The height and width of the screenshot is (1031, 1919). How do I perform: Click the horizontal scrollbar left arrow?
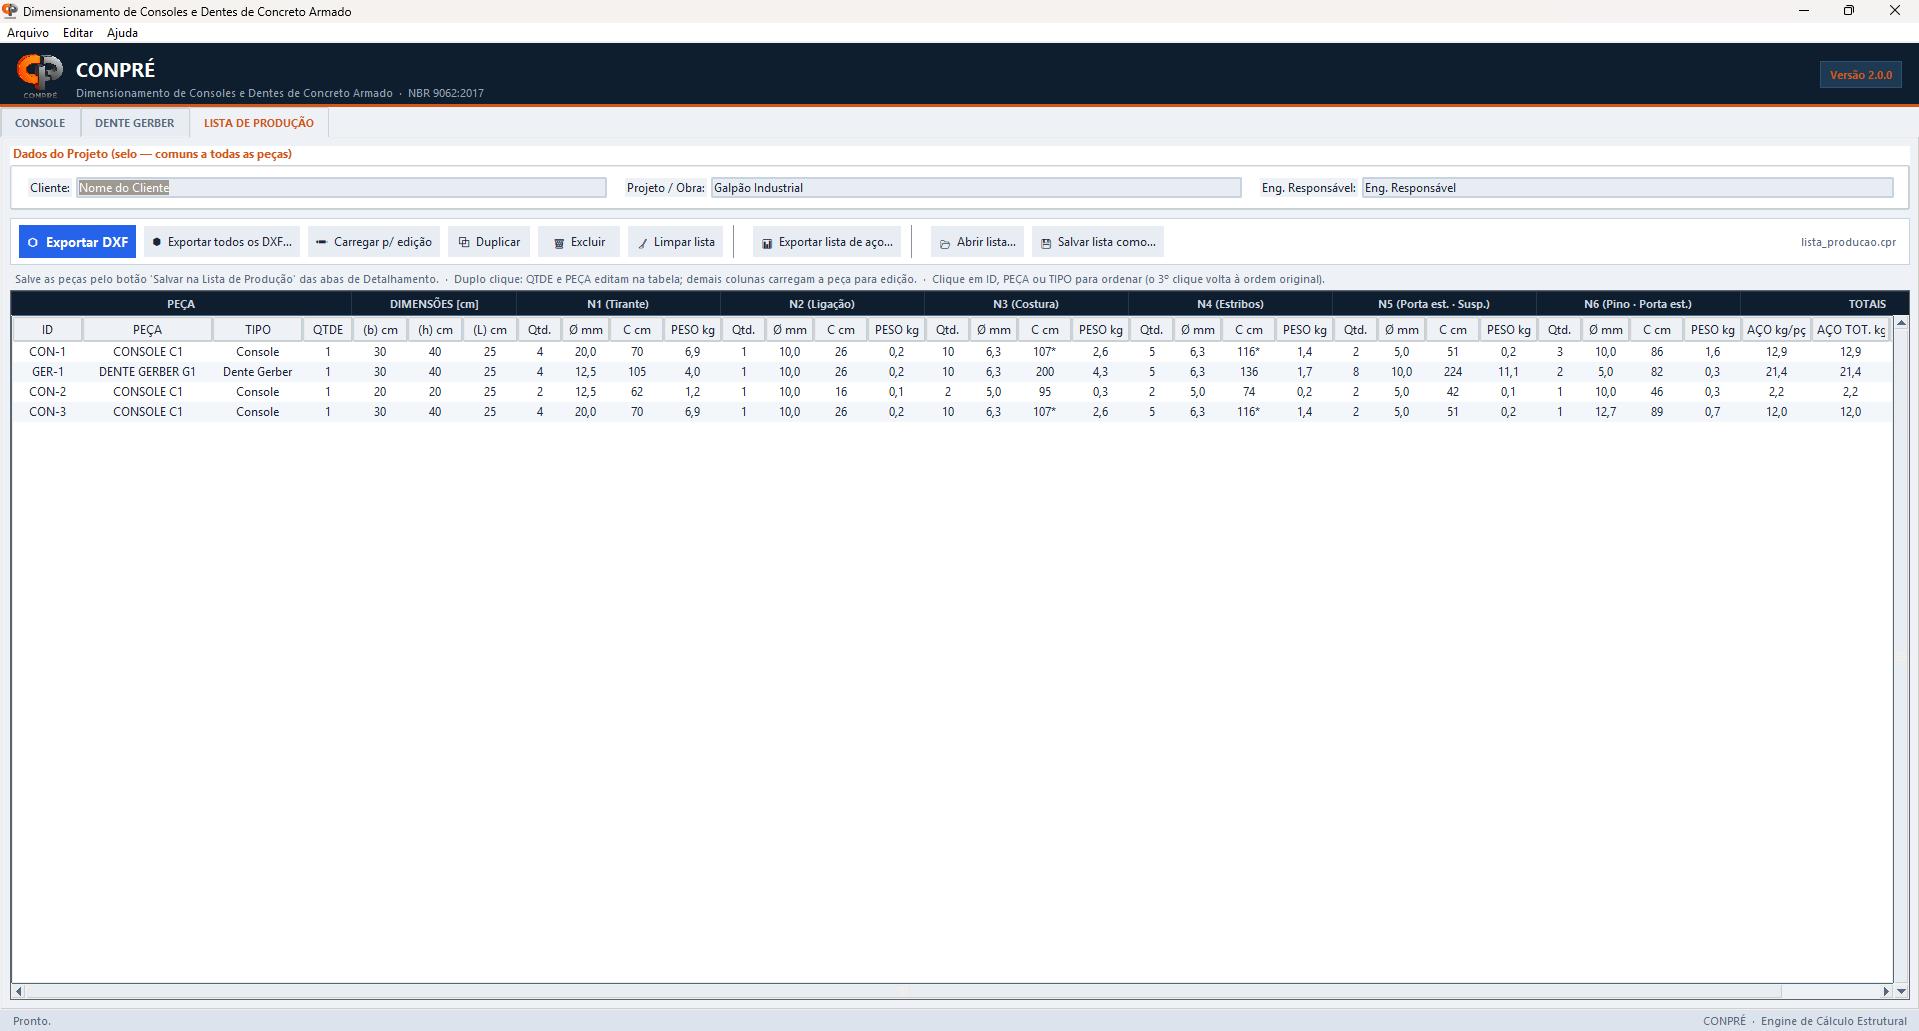point(19,991)
